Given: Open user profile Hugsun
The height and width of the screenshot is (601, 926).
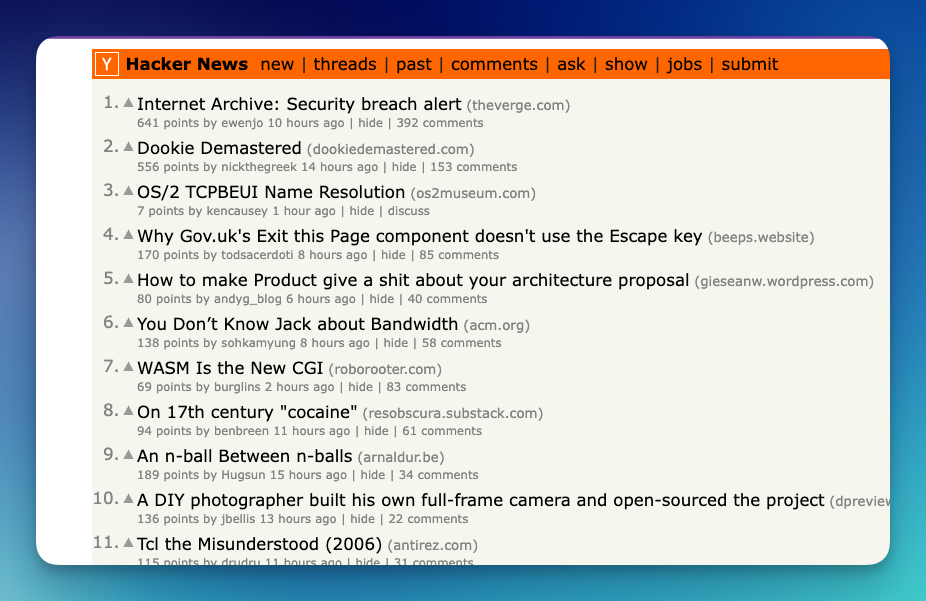Looking at the screenshot, I should (243, 475).
